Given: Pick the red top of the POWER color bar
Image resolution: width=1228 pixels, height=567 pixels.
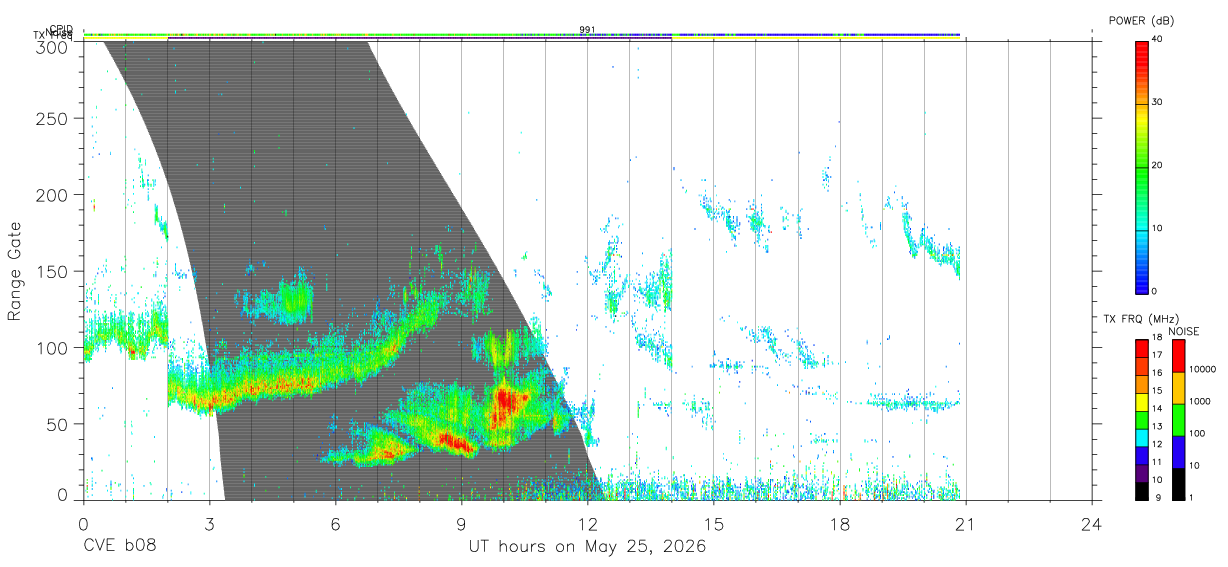Looking at the screenshot, I should (x=1142, y=55).
